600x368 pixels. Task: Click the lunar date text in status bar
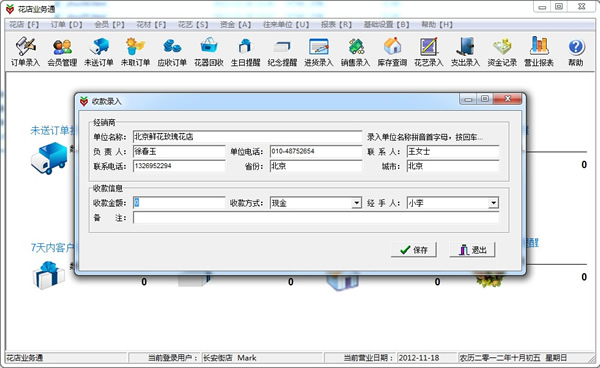click(513, 358)
